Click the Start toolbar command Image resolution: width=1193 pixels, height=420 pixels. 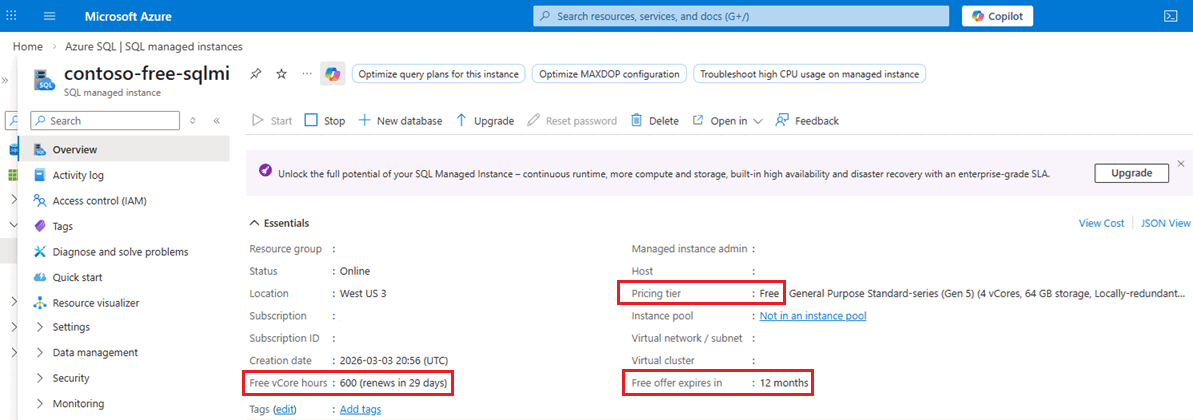[x=272, y=121]
